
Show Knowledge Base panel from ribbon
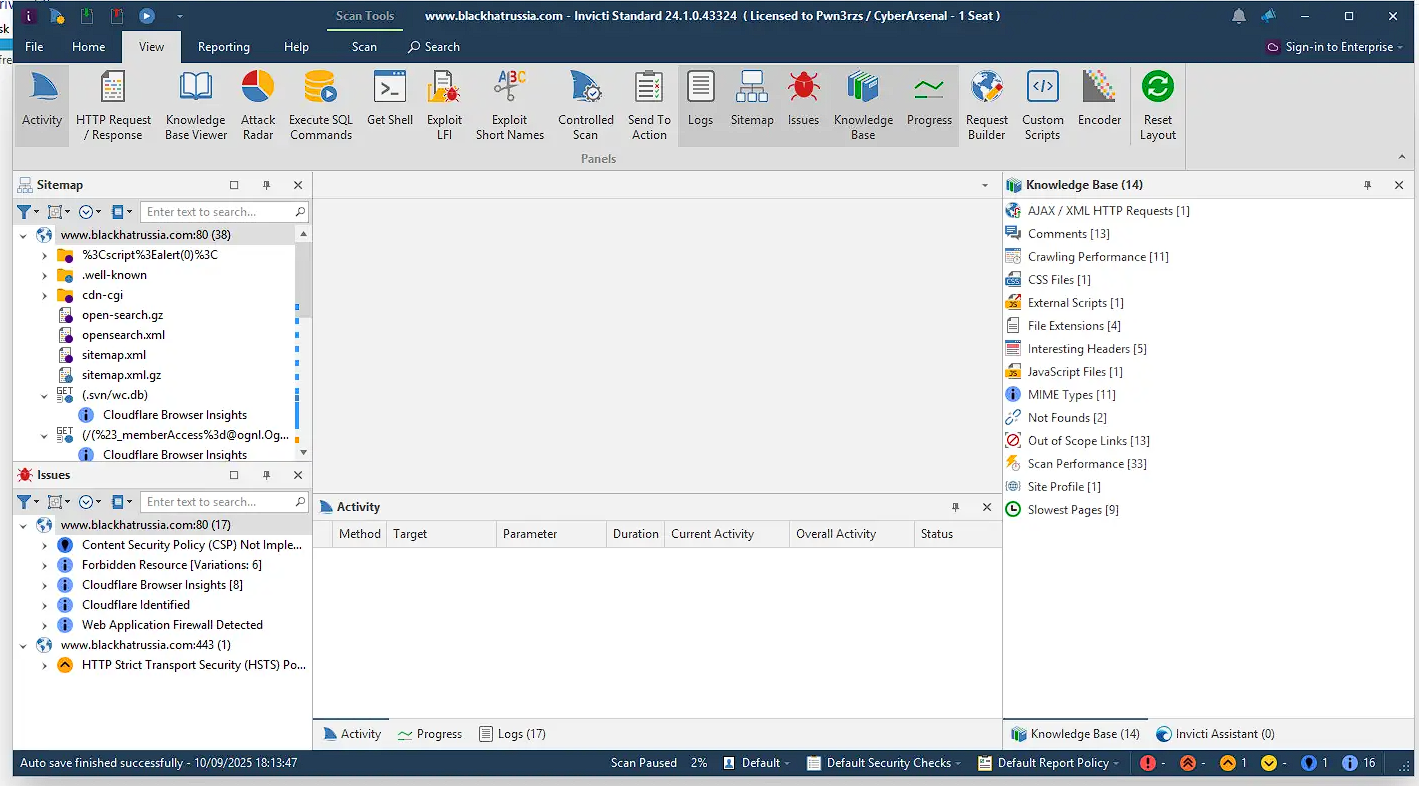(864, 105)
